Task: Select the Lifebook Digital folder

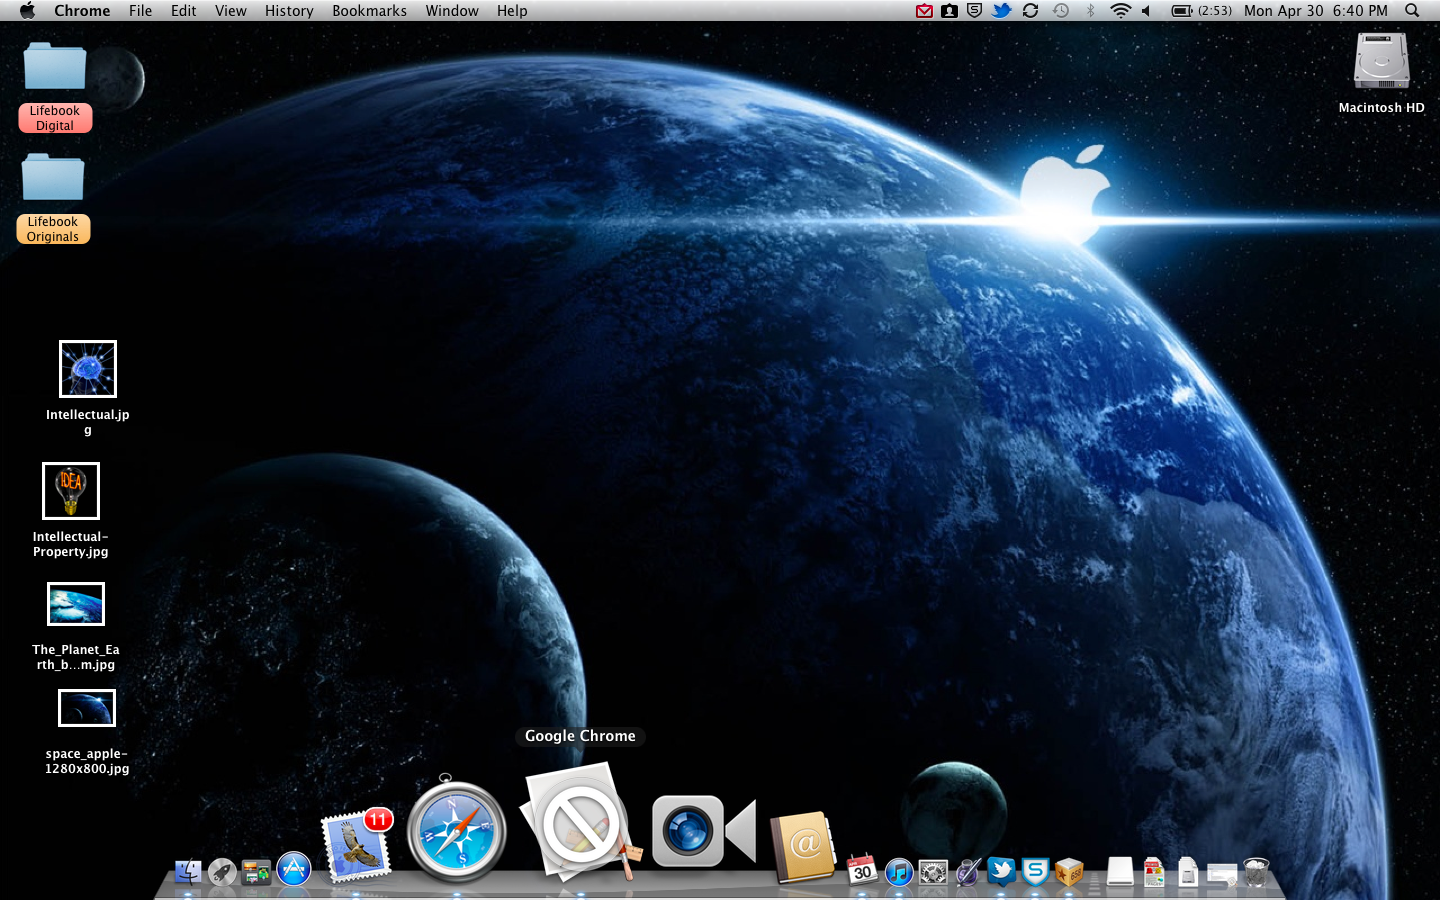Action: coord(55,67)
